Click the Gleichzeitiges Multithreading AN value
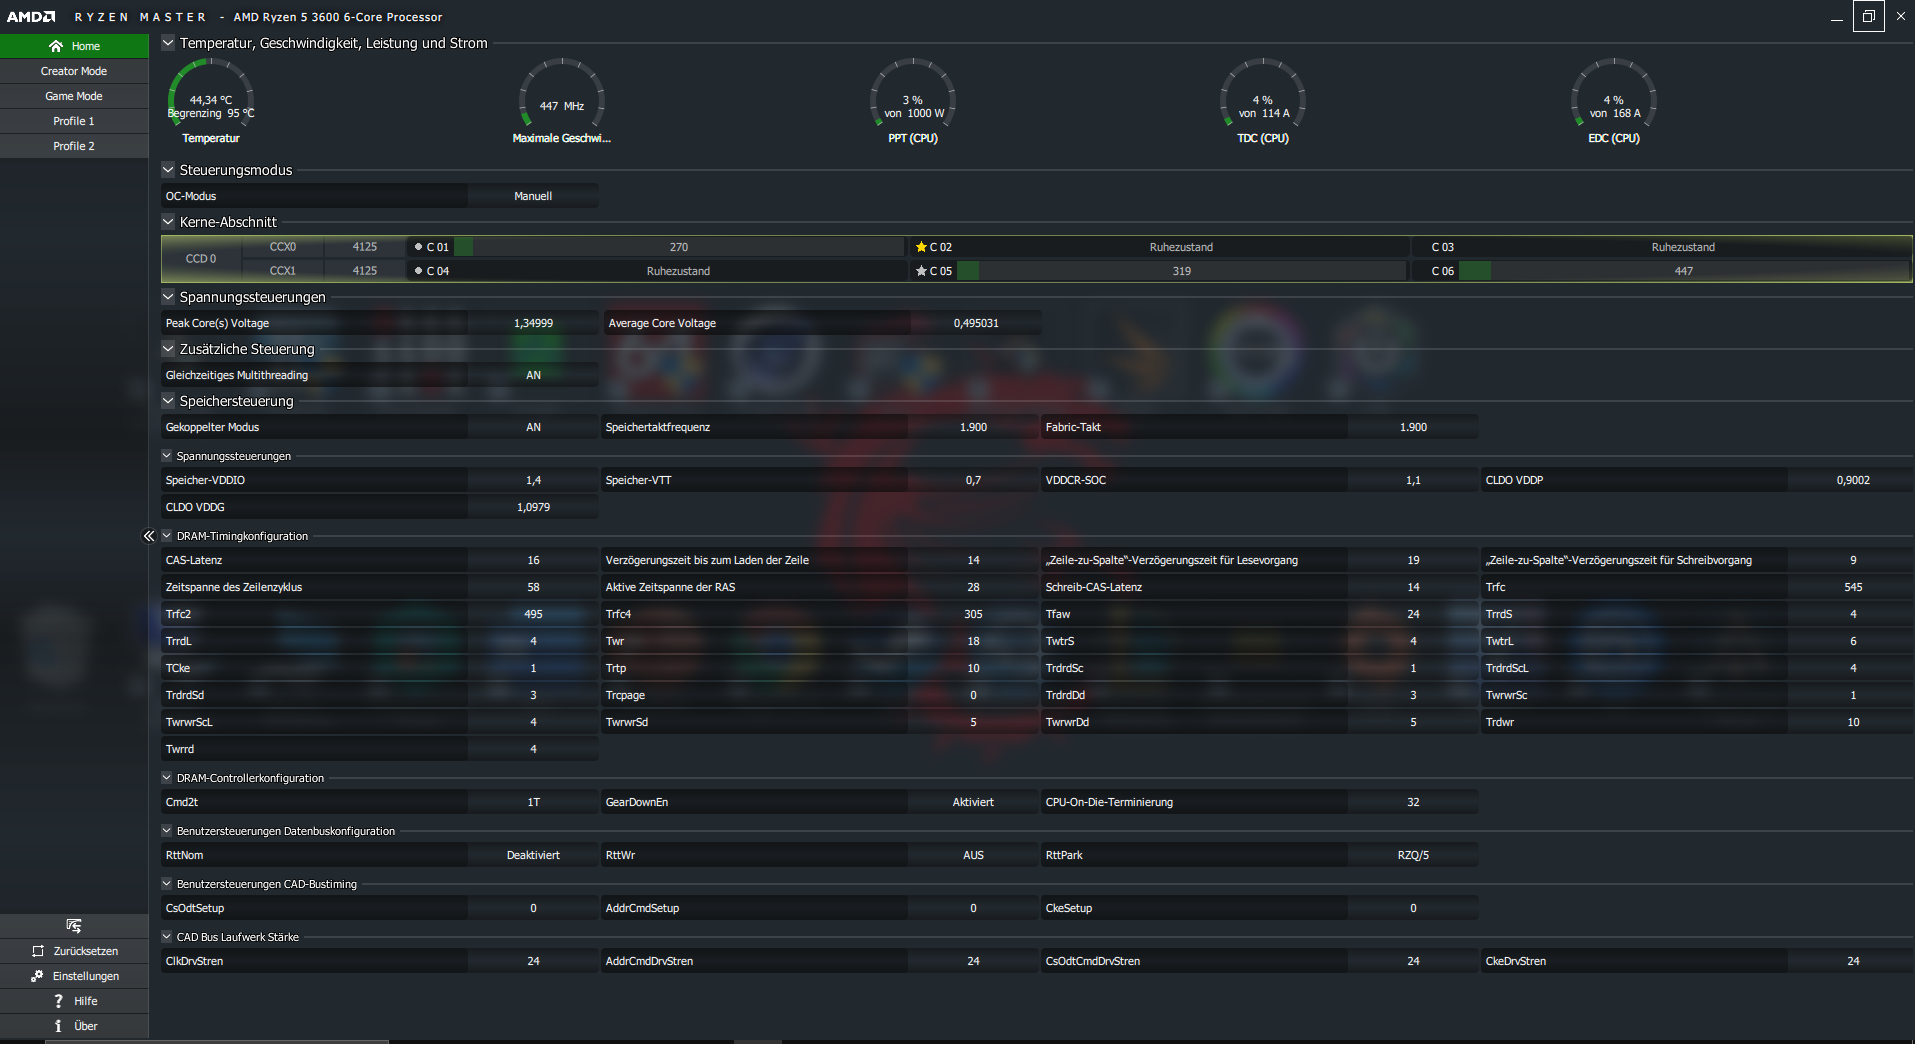 (533, 375)
